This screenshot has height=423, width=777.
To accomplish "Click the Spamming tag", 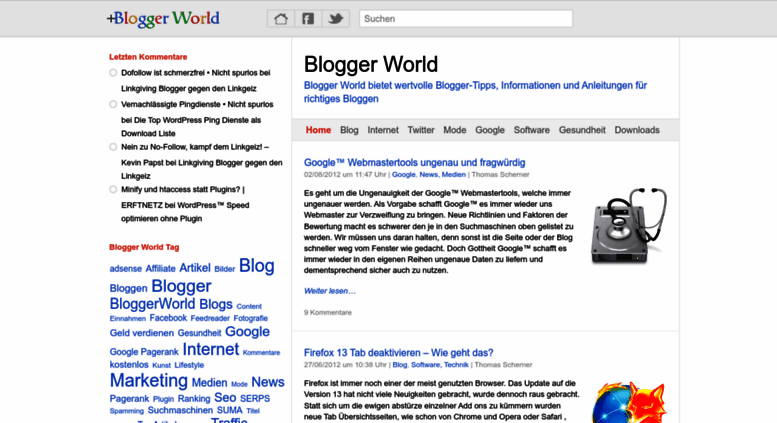I will 127,411.
